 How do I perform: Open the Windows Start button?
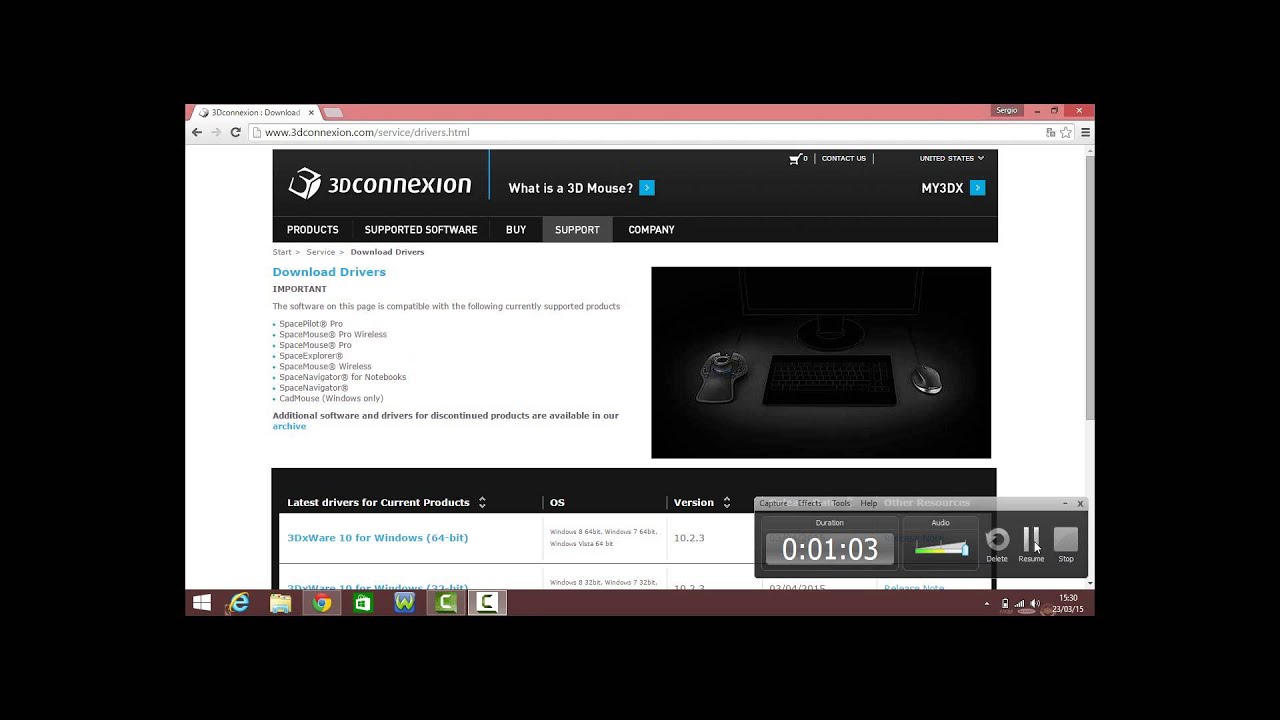[x=202, y=603]
